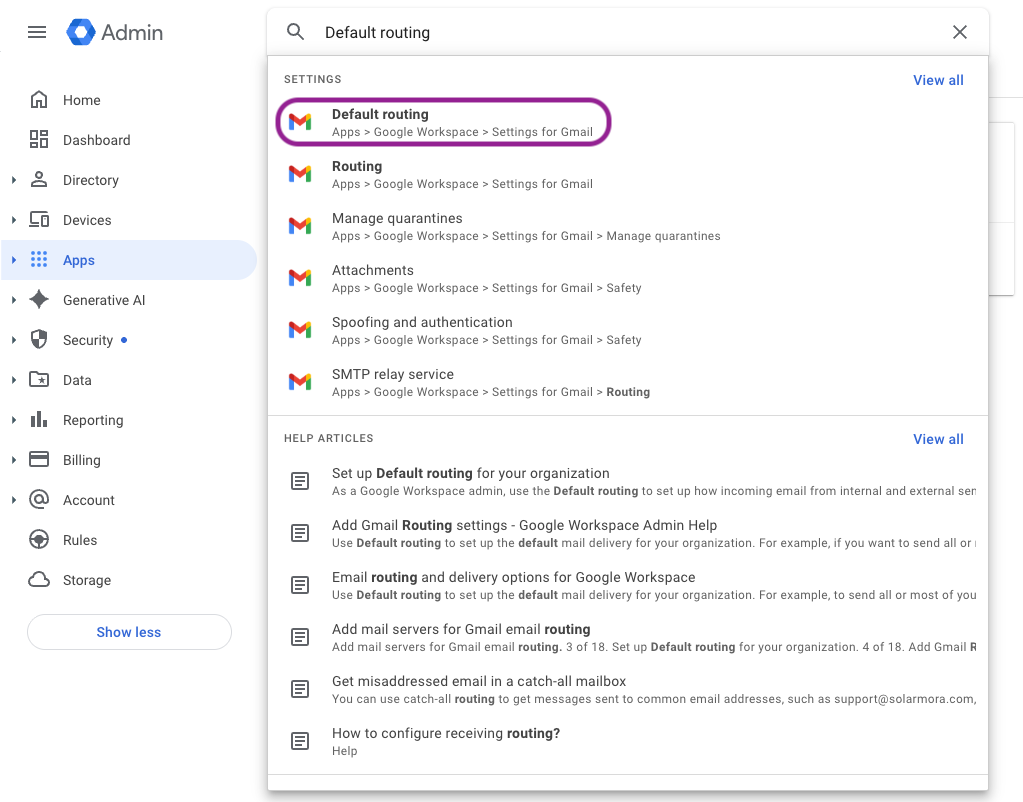Image resolution: width=1023 pixels, height=802 pixels.
Task: Click the Storage cloud icon
Action: [x=39, y=580]
